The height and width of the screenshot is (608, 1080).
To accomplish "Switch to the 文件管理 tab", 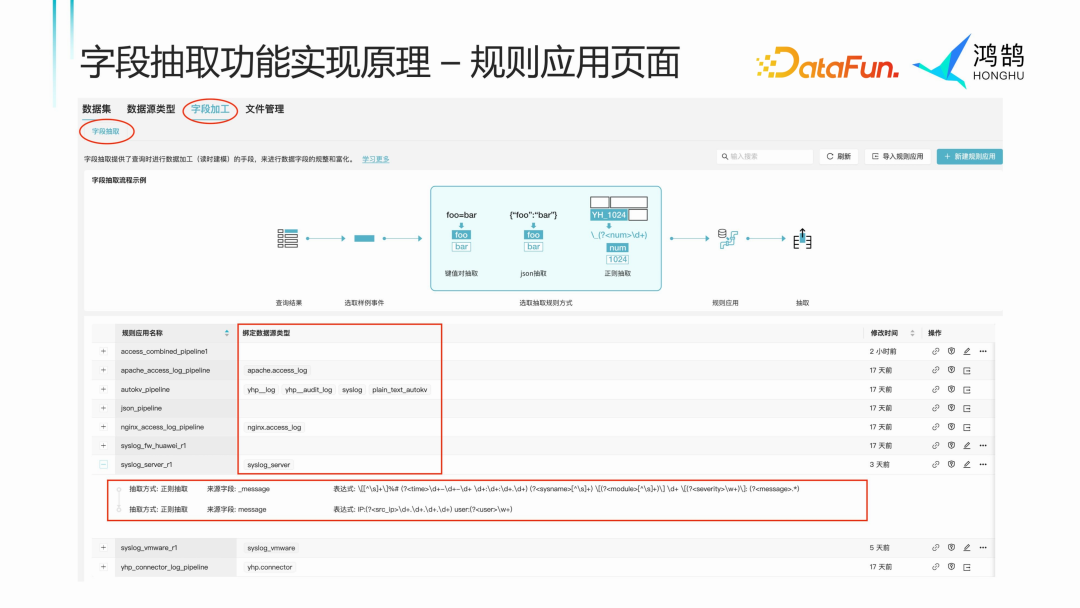I will (x=266, y=109).
